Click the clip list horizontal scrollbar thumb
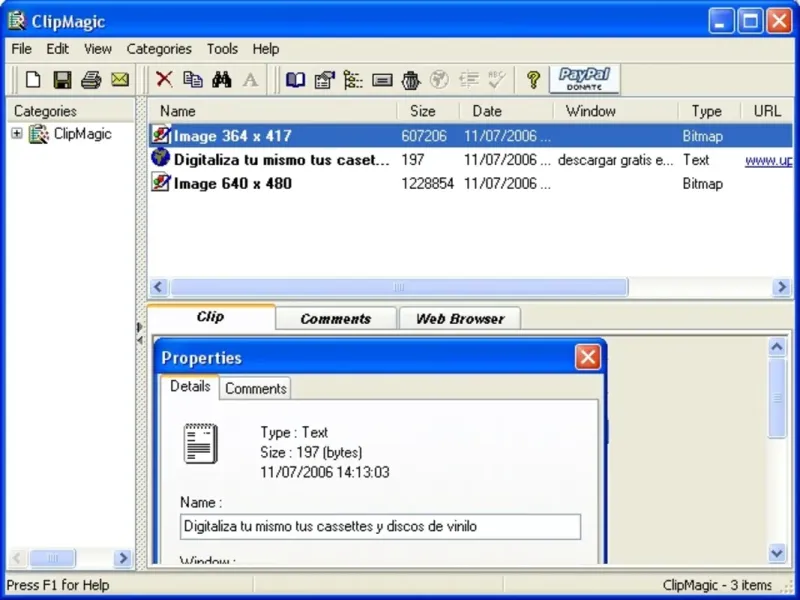Viewport: 800px width, 600px height. pos(399,287)
